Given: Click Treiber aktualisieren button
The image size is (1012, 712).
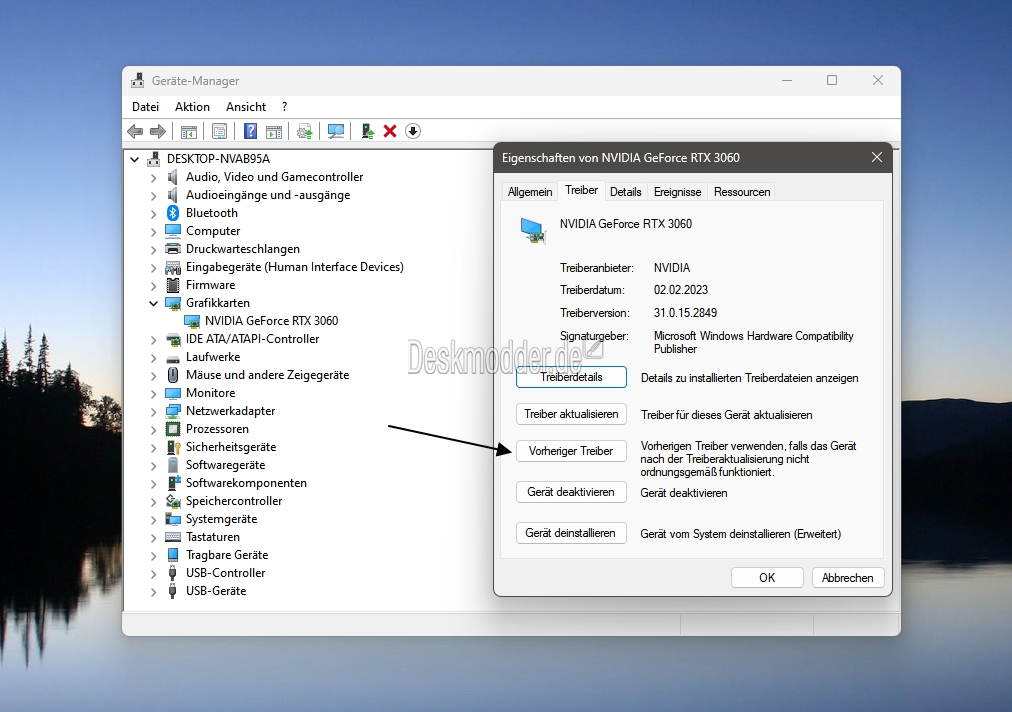Looking at the screenshot, I should tap(571, 414).
